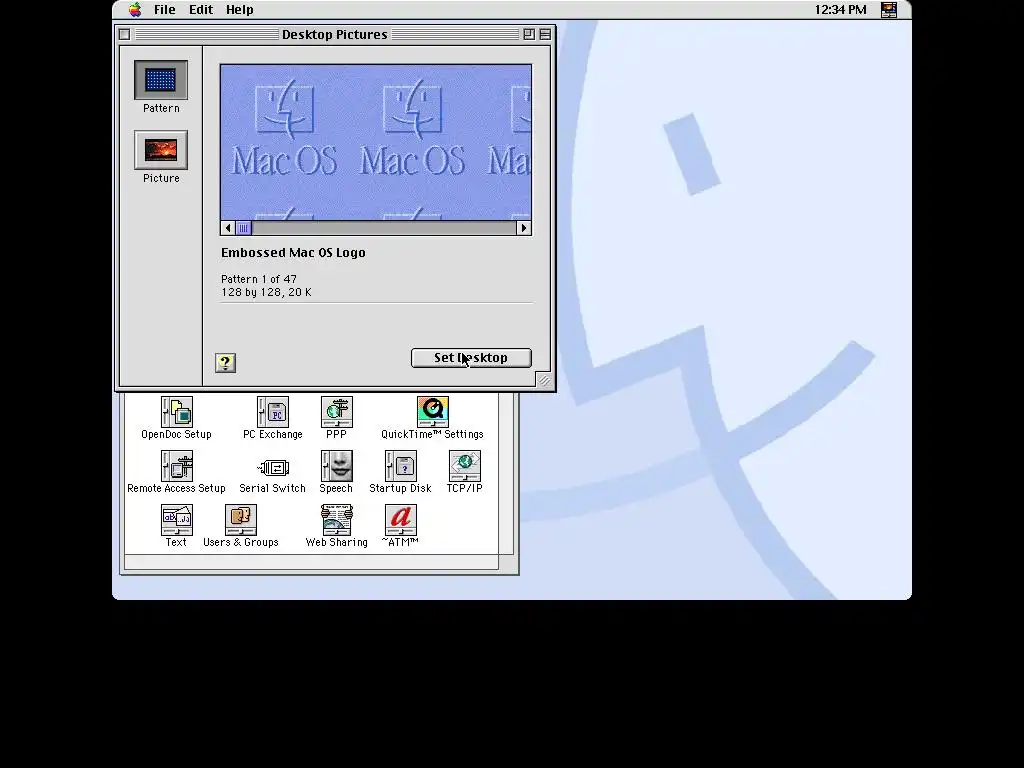This screenshot has width=1024, height=768.
Task: Open the Web Sharing control panel
Action: click(336, 520)
